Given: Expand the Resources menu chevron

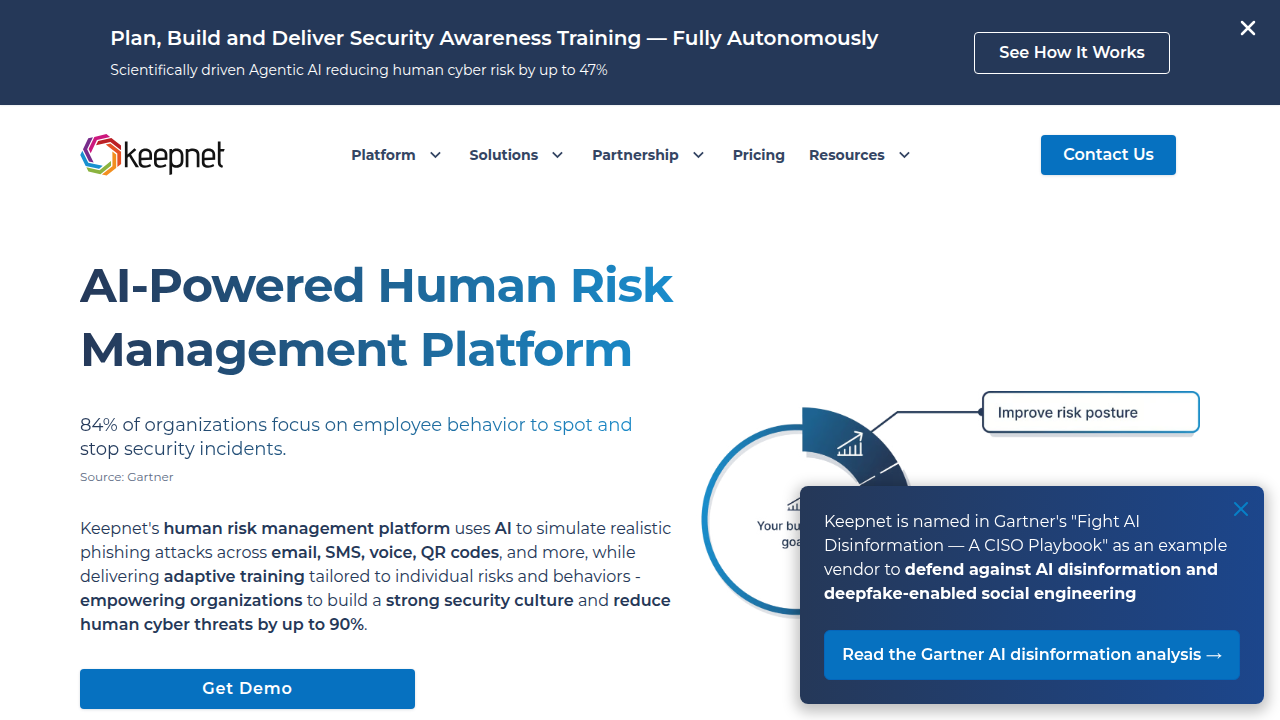Looking at the screenshot, I should point(905,155).
